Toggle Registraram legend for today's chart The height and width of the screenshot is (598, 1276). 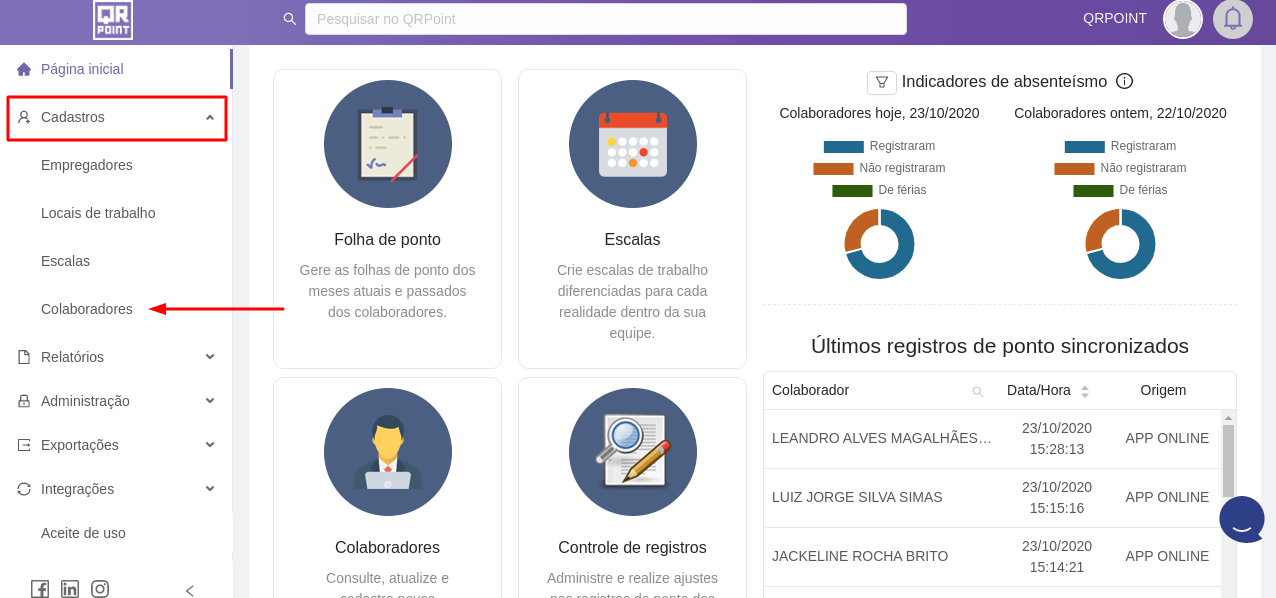tap(878, 146)
